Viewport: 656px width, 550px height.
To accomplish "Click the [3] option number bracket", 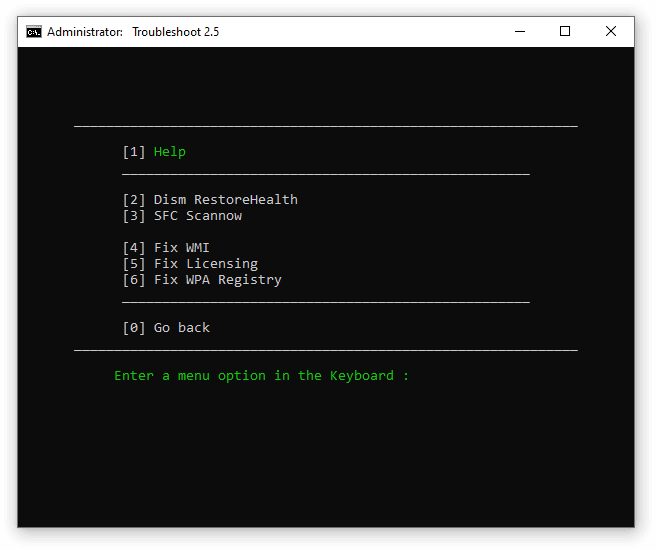I will [x=134, y=216].
